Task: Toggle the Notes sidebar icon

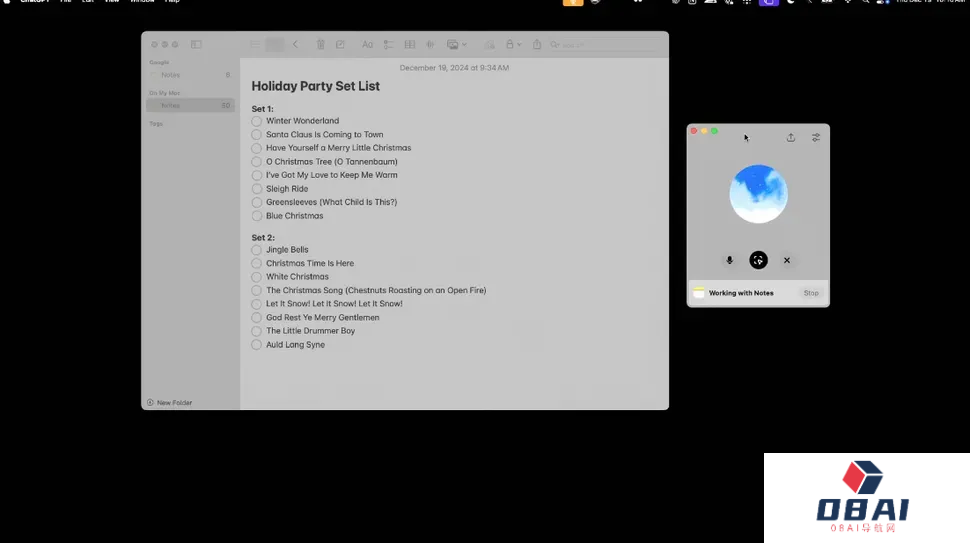Action: pyautogui.click(x=196, y=44)
